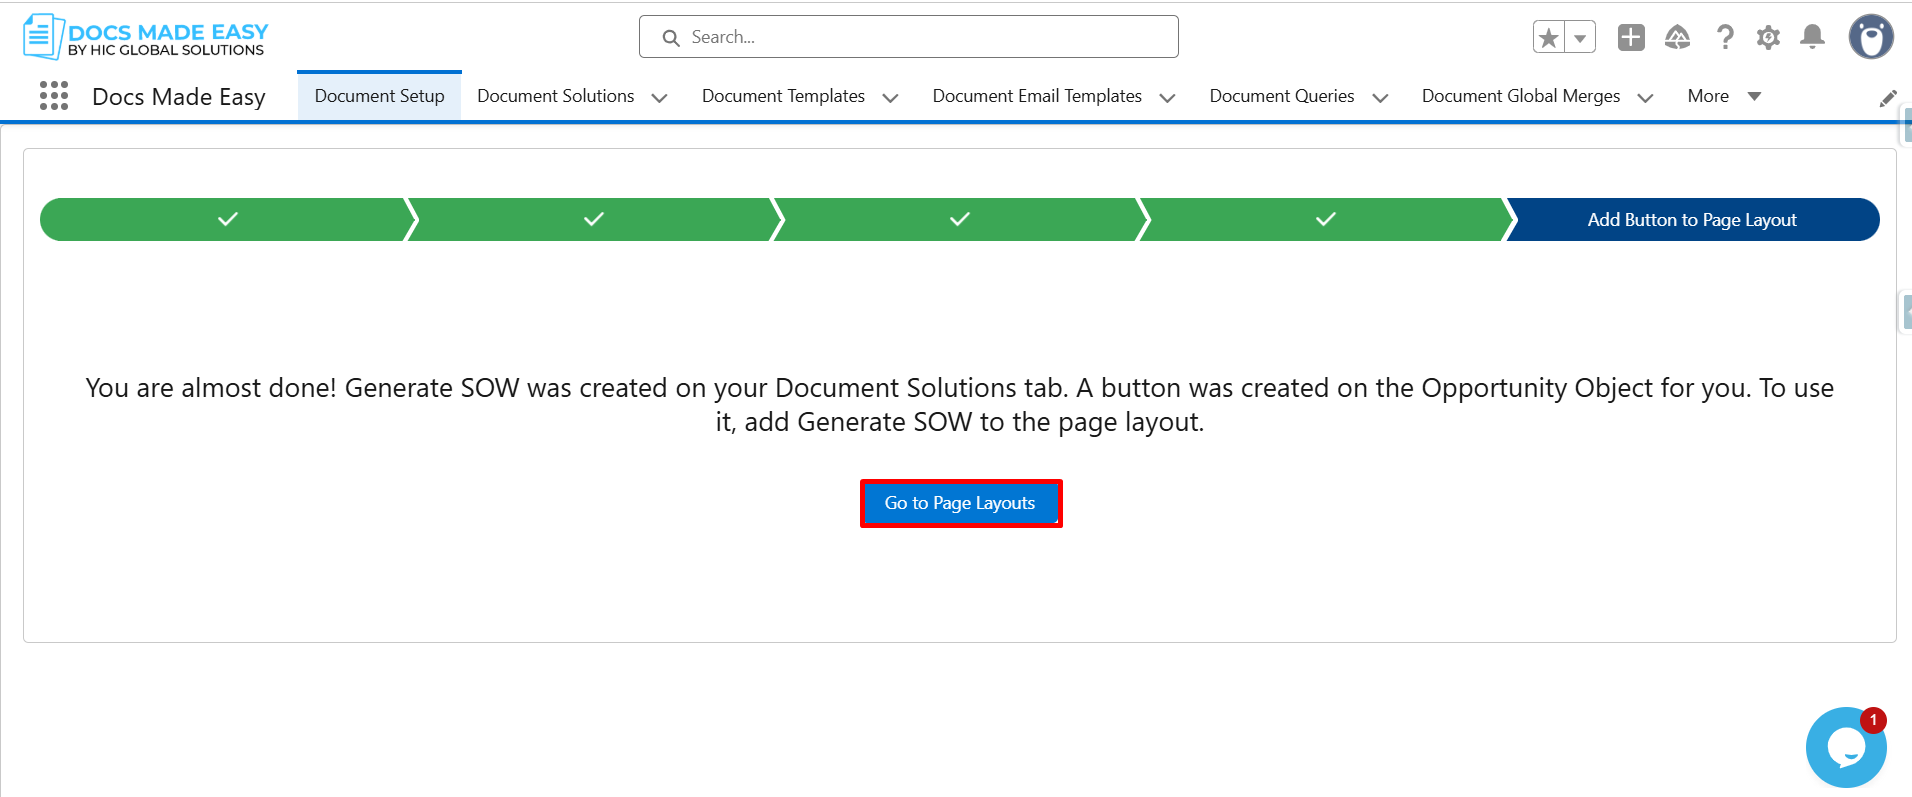Open the Document Solutions tab

coord(555,96)
